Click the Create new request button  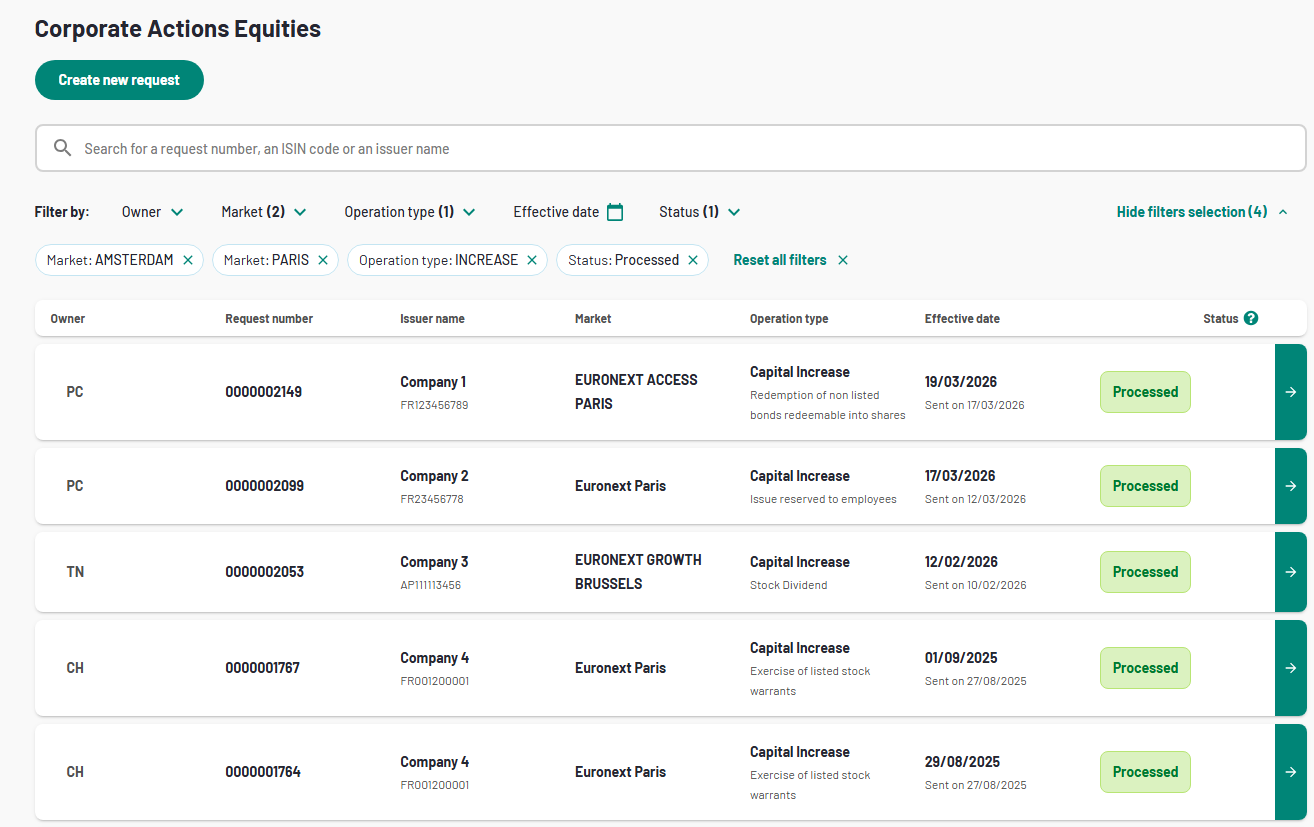tap(119, 80)
